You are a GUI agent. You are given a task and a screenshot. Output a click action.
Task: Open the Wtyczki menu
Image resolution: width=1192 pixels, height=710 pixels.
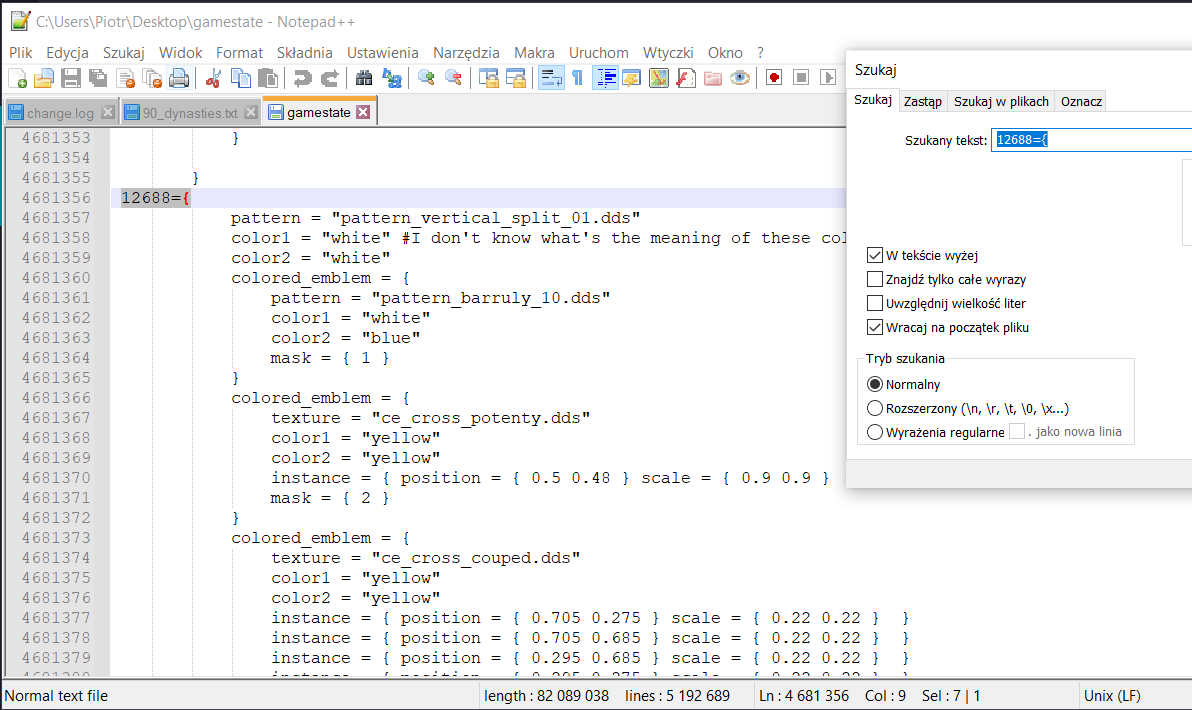668,53
